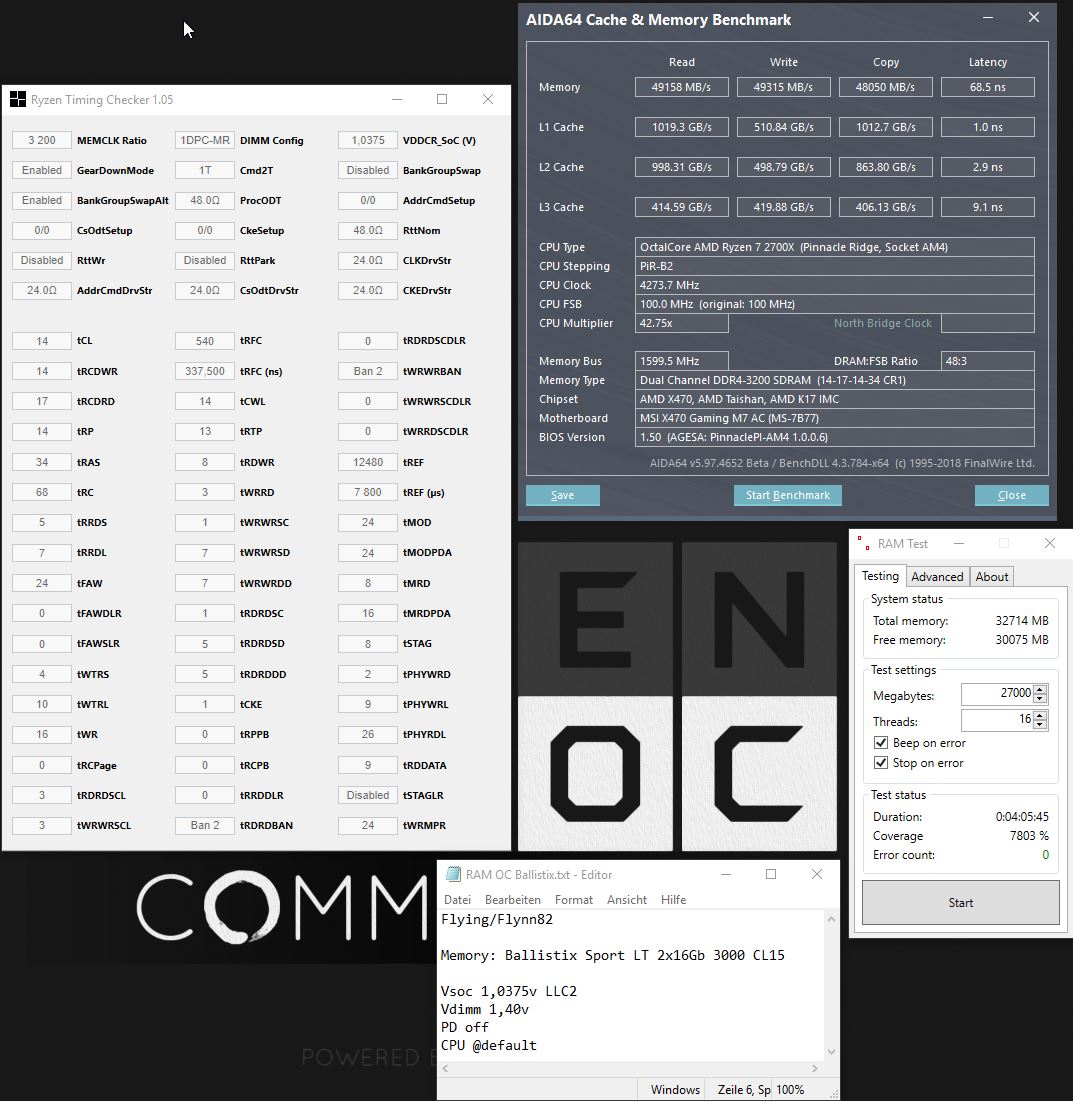1073x1101 pixels.
Task: Click the MEMCLK Ratio value box
Action: tap(41, 140)
